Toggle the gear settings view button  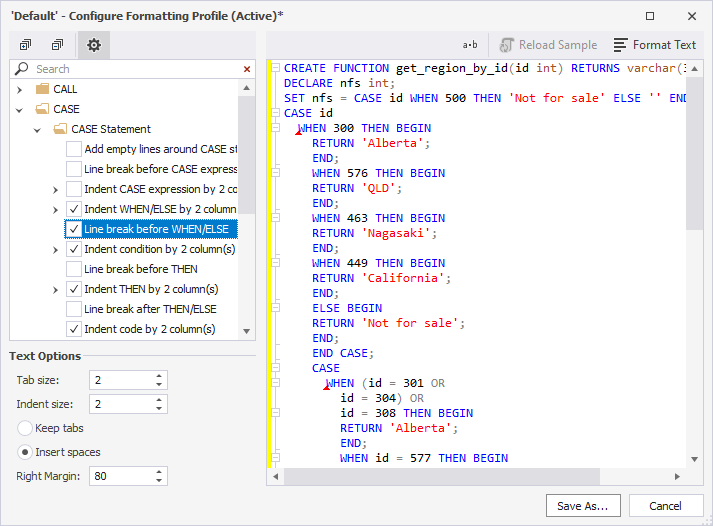[x=94, y=45]
